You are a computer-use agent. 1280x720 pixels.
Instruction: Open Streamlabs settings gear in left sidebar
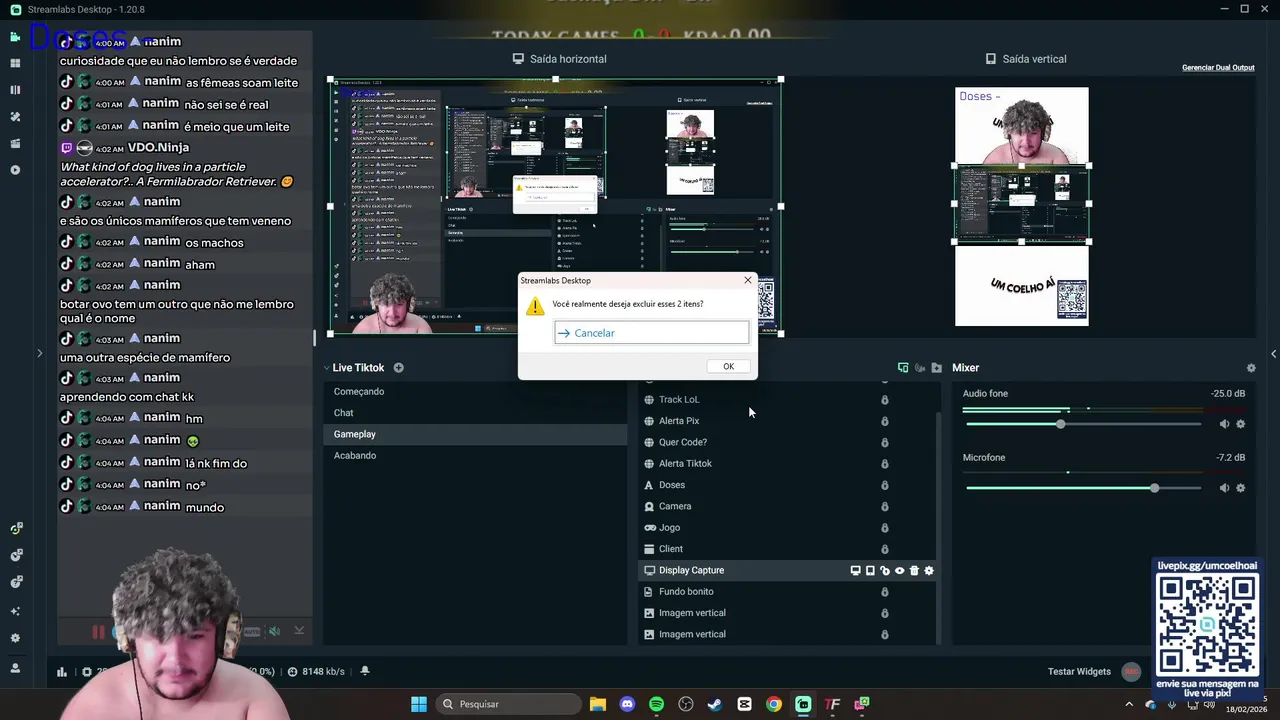[x=15, y=638]
